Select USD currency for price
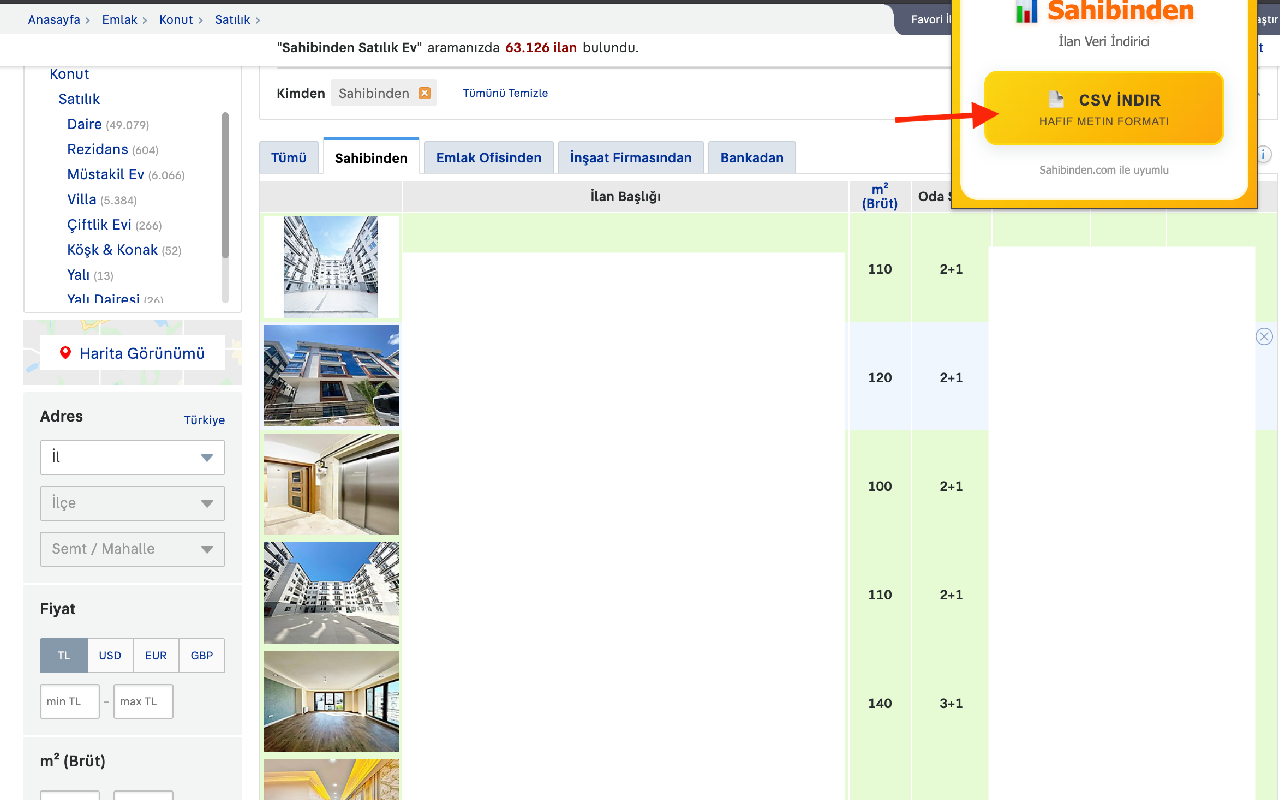This screenshot has height=800, width=1280. [110, 656]
